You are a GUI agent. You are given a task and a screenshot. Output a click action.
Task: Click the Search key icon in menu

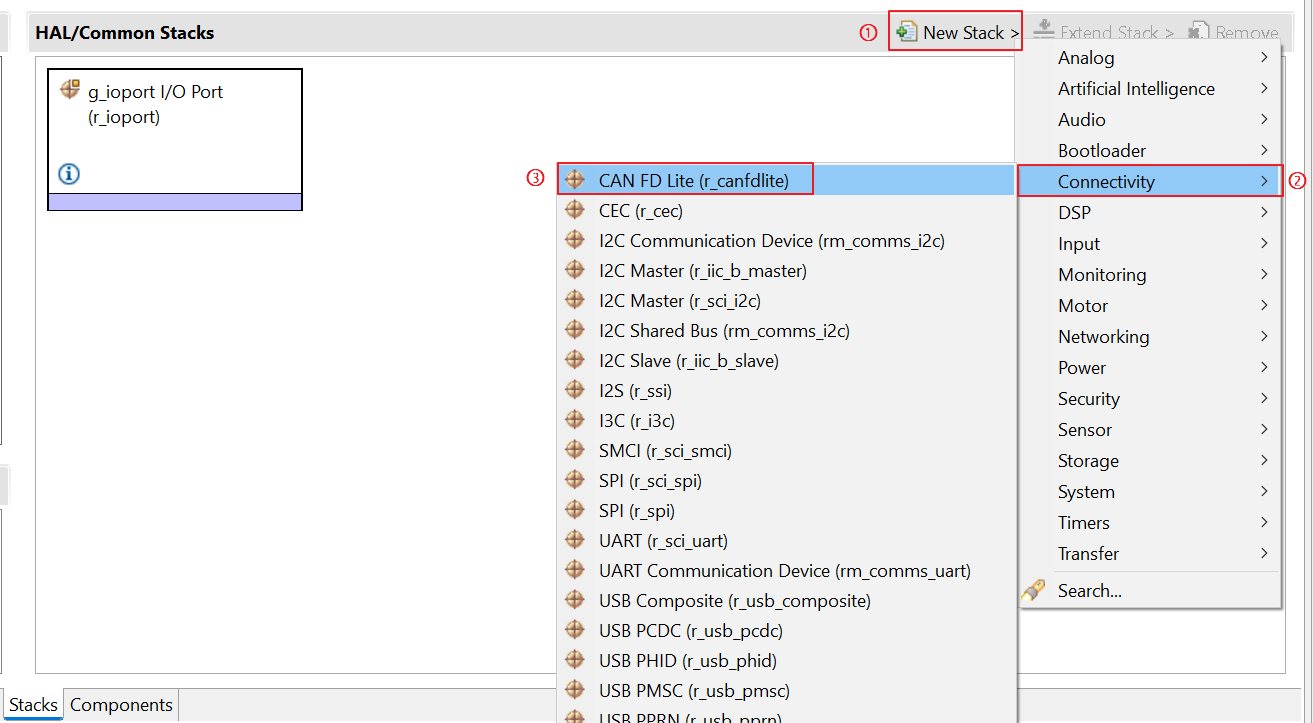[1033, 591]
